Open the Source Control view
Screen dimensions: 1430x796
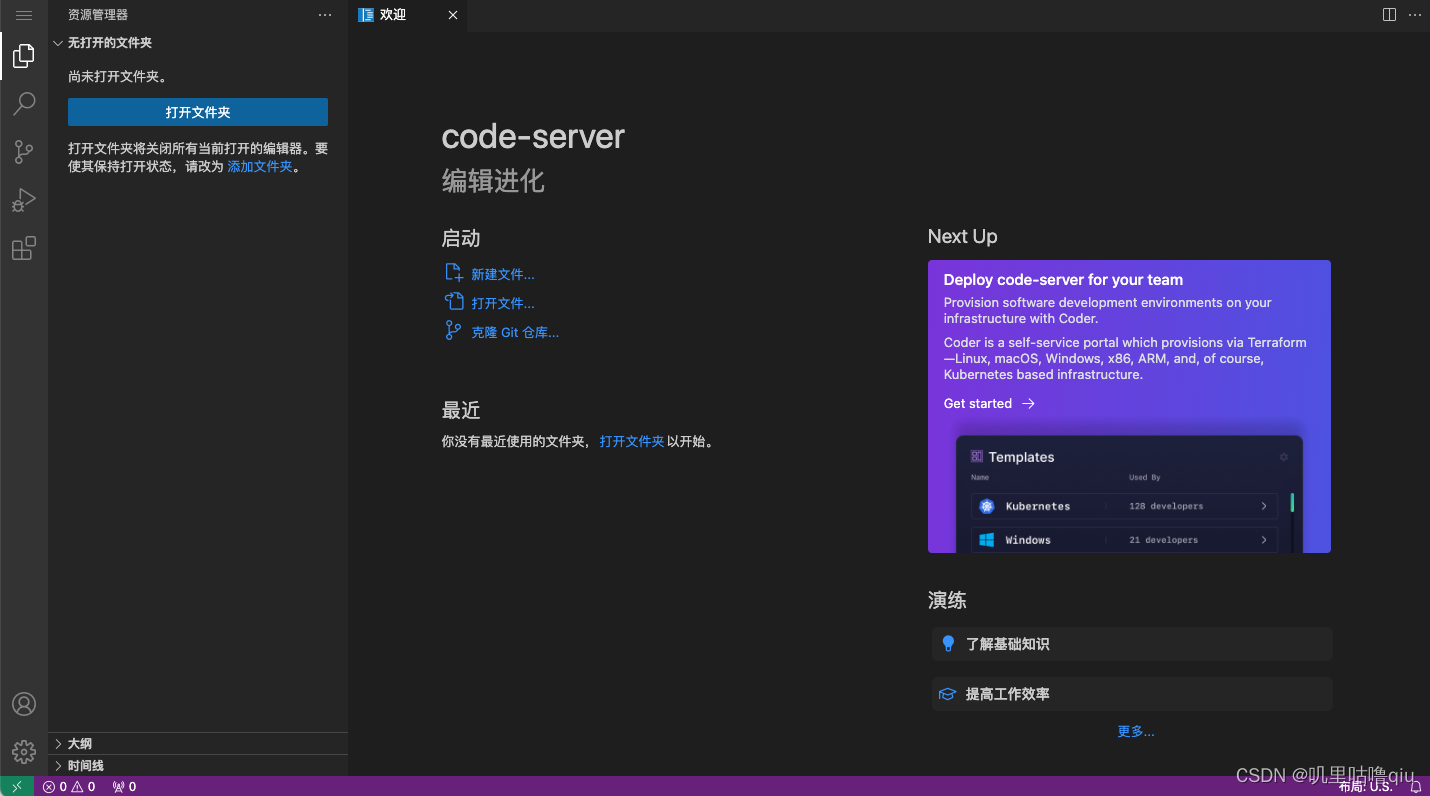click(24, 152)
